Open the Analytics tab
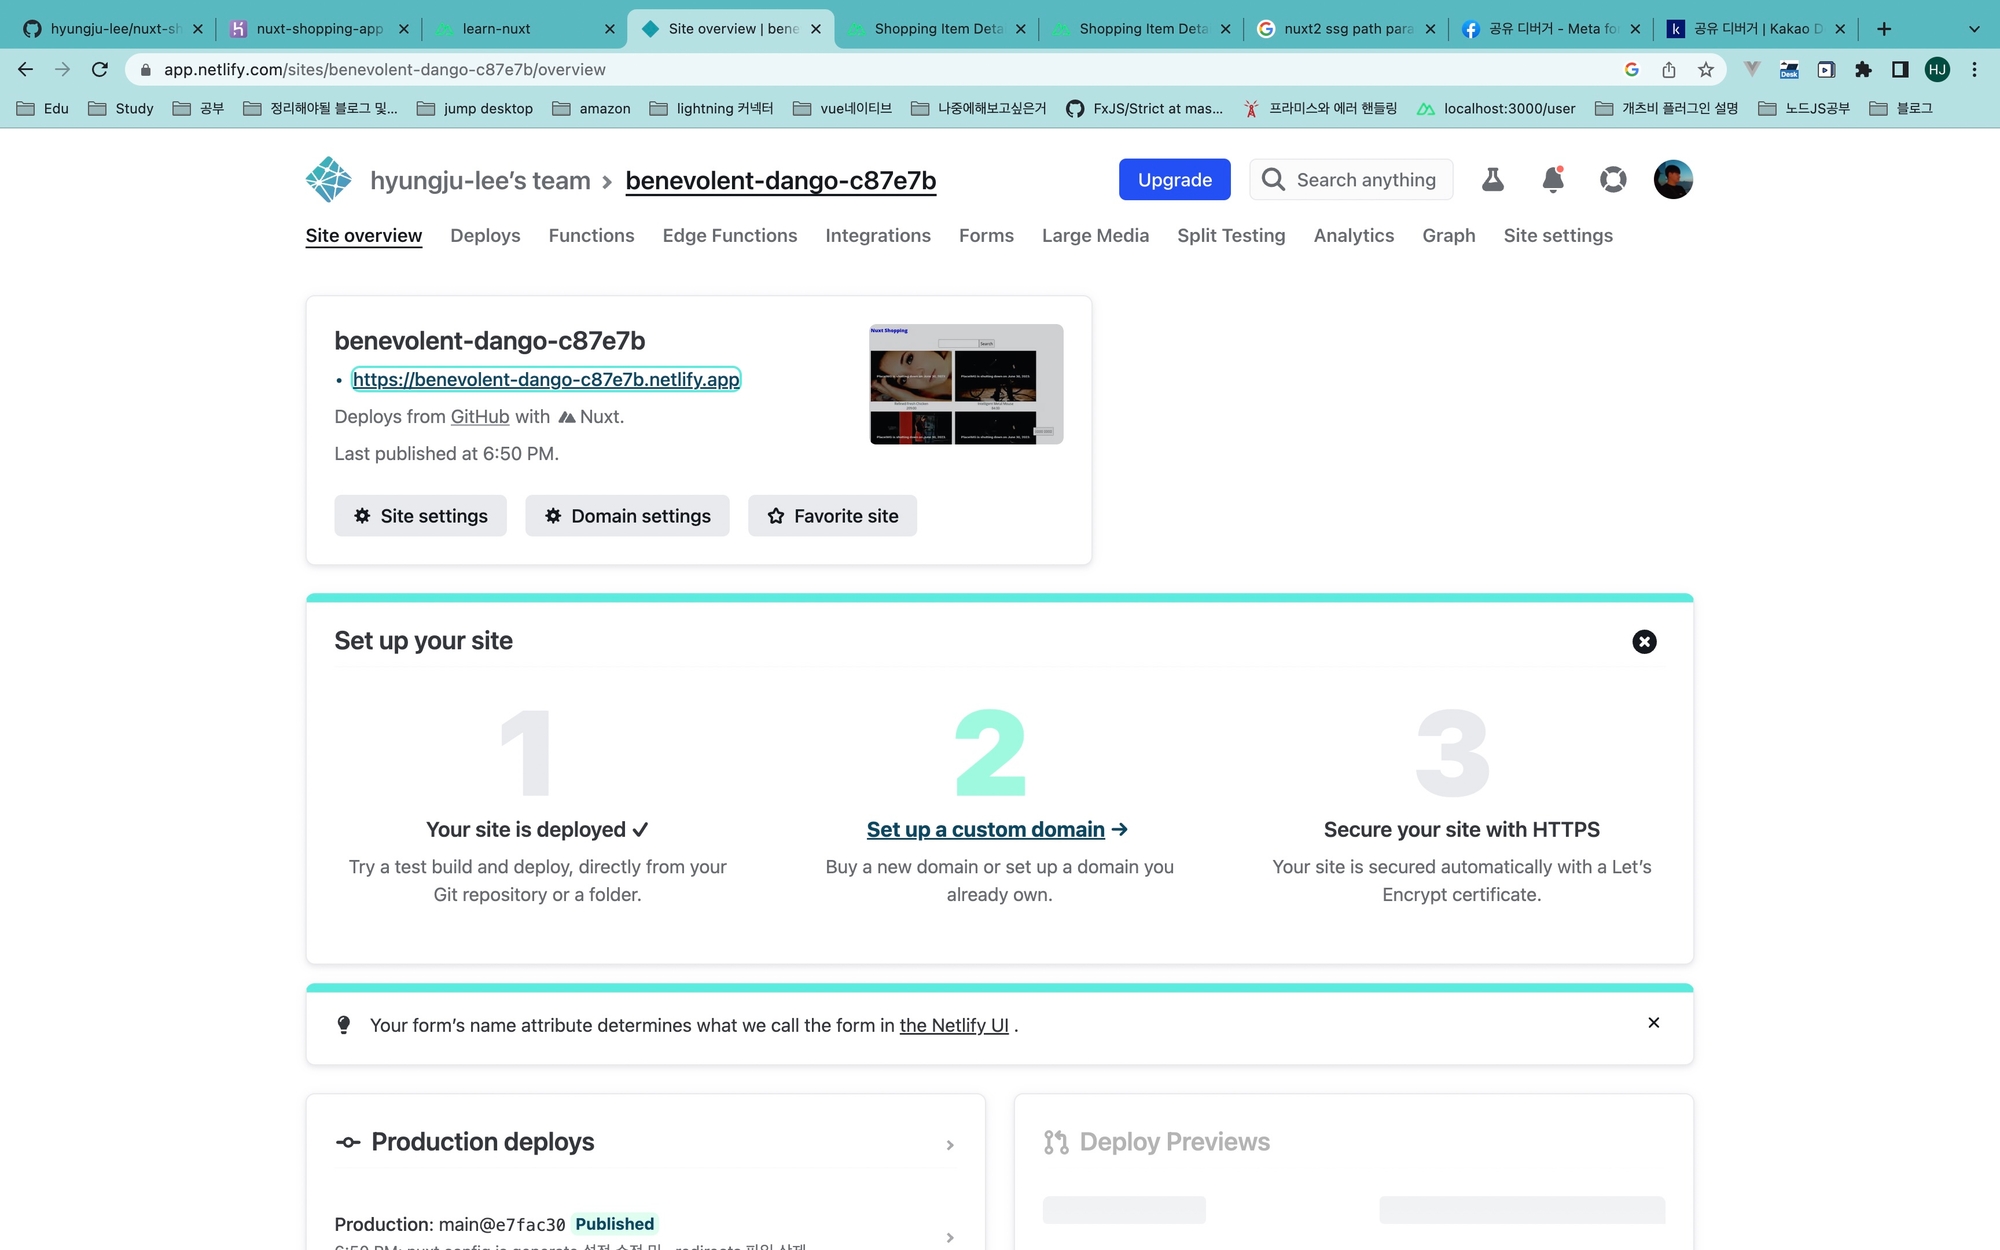This screenshot has width=2000, height=1250. [x=1354, y=236]
